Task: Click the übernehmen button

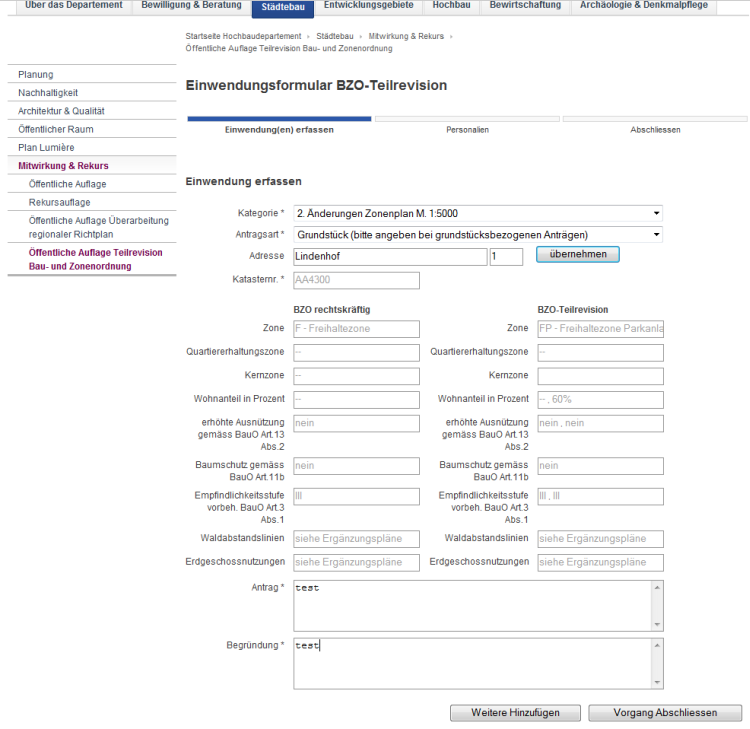Action: click(578, 254)
